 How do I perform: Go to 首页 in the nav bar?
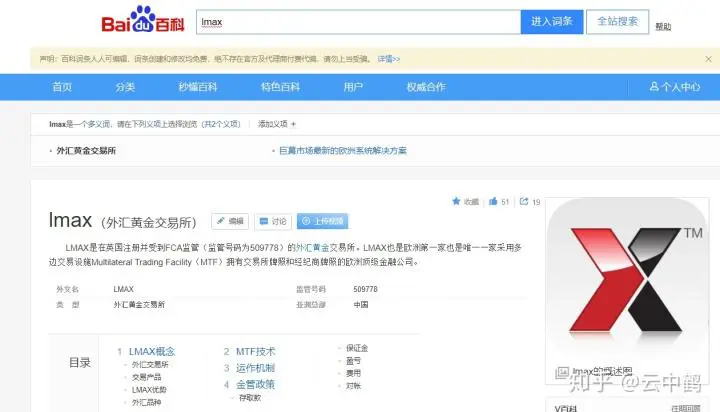click(62, 87)
